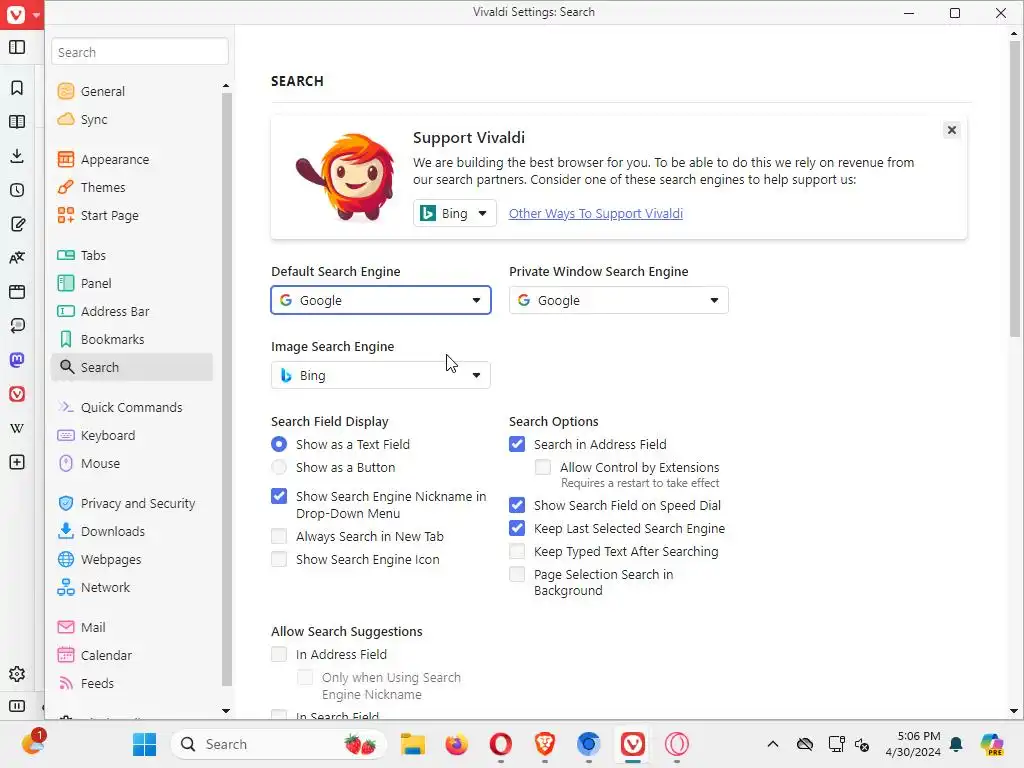Open the settings gear icon
The width and height of the screenshot is (1024, 768).
tap(17, 674)
